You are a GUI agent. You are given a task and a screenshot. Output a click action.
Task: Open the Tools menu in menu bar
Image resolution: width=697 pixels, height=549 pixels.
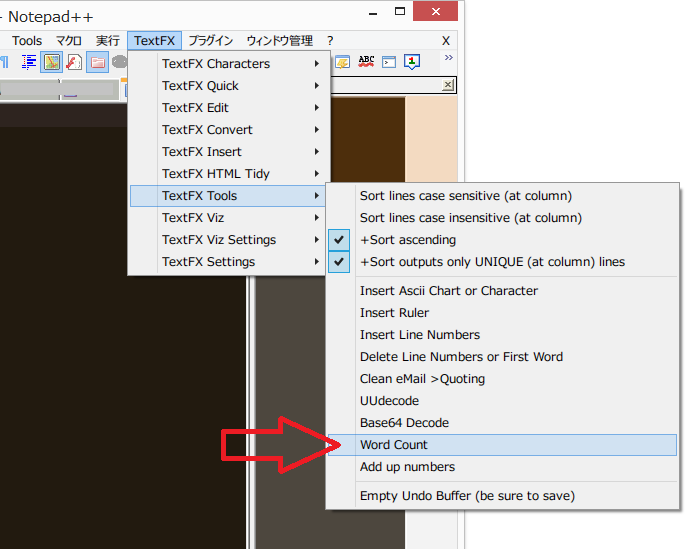[x=27, y=41]
